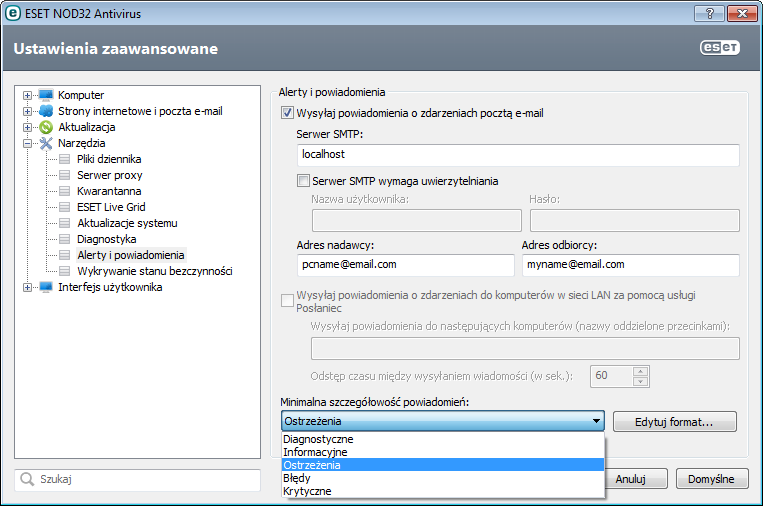Image resolution: width=763 pixels, height=506 pixels.
Task: Click the interval value 60 field
Action: pyautogui.click(x=612, y=376)
